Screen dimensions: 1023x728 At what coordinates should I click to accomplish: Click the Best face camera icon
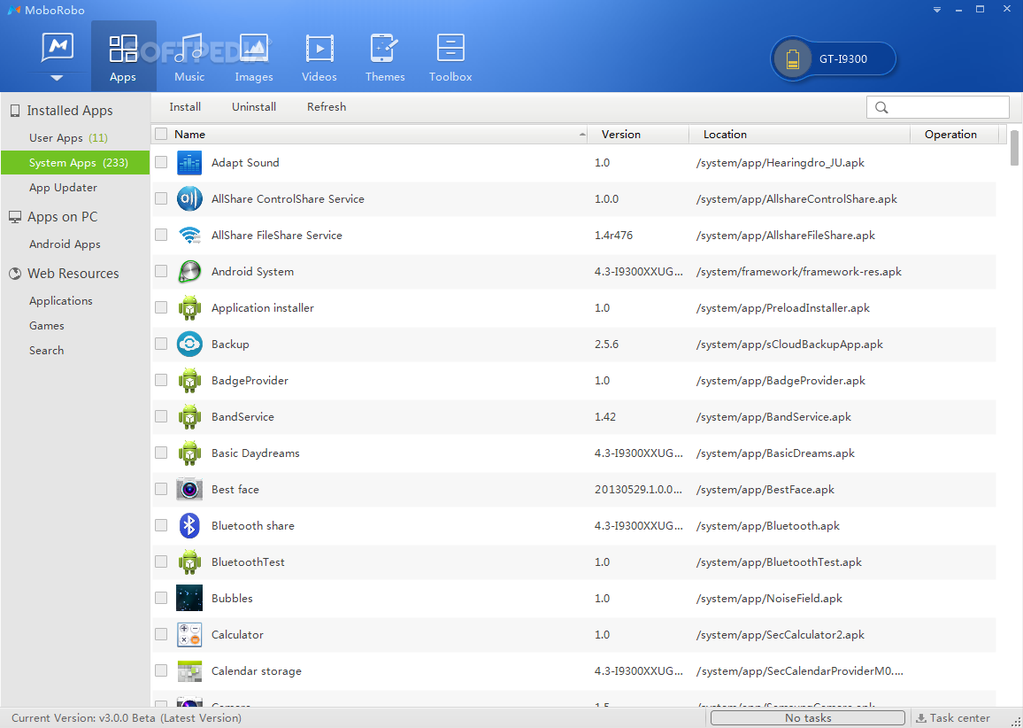(189, 489)
